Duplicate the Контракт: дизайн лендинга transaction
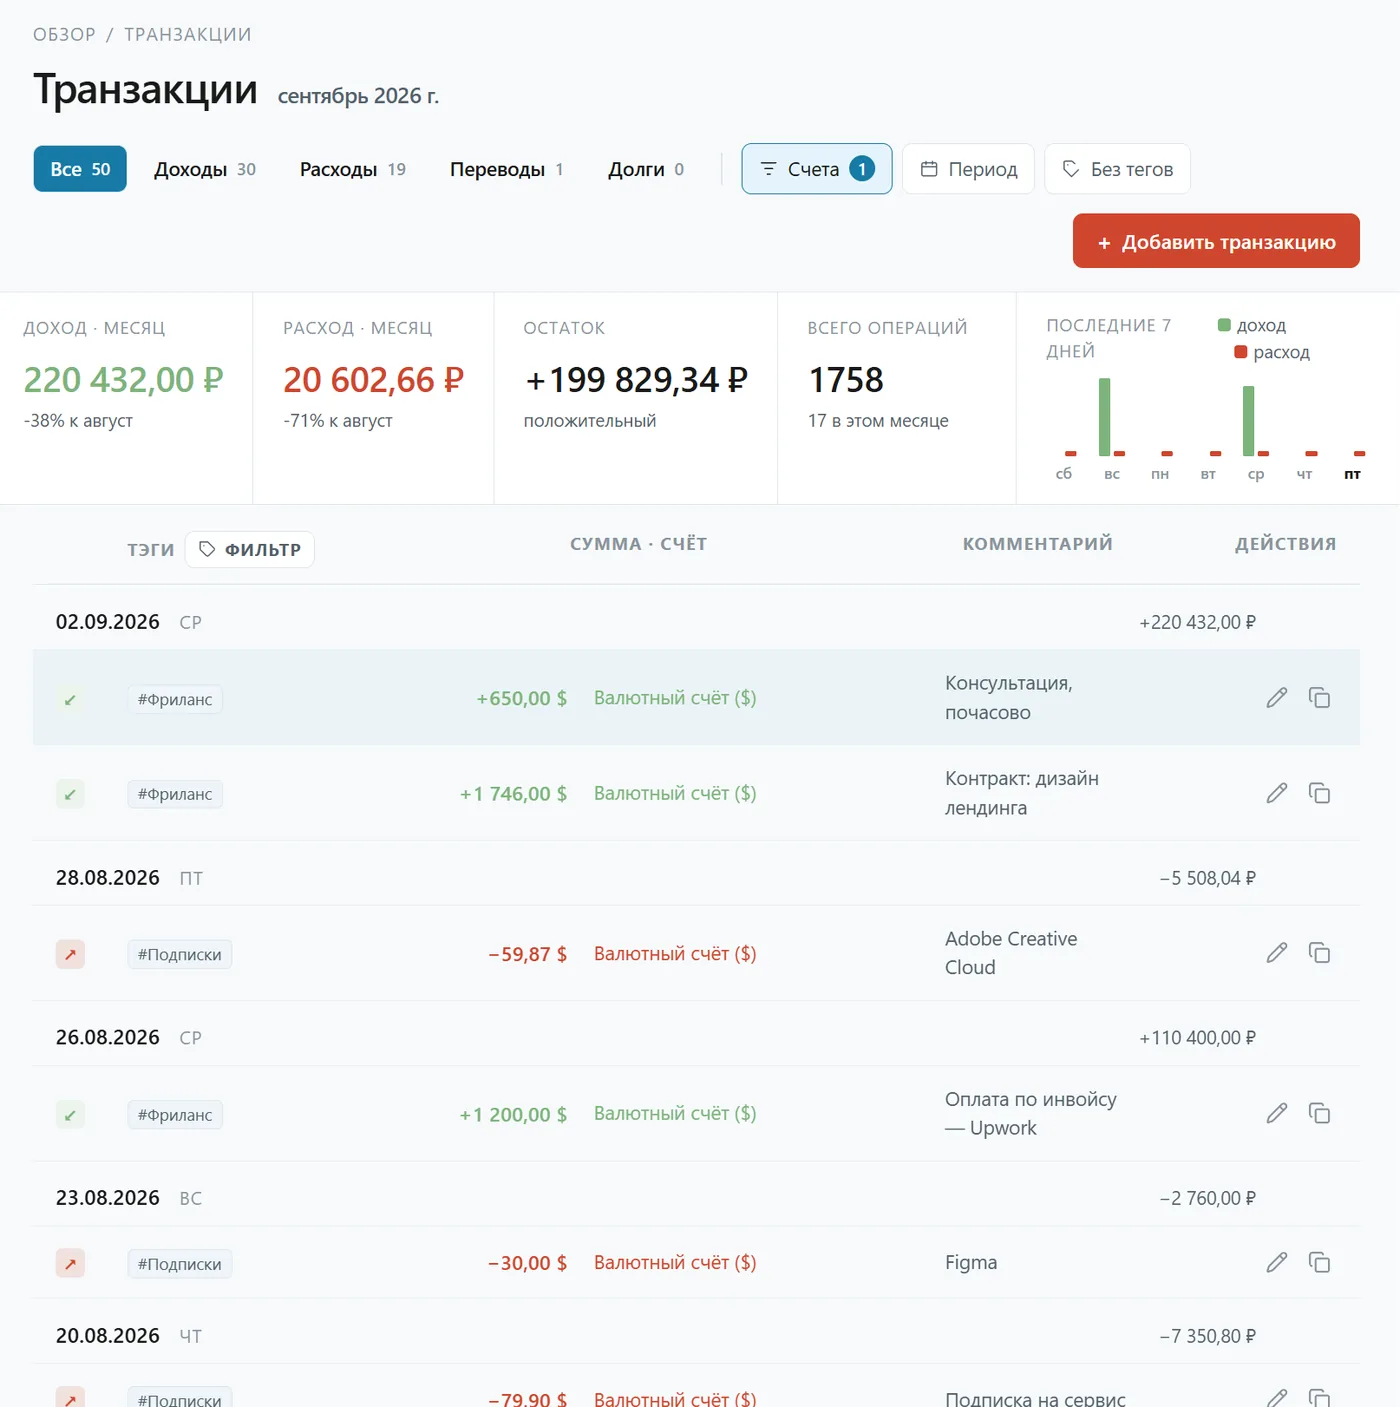This screenshot has width=1400, height=1407. [x=1320, y=793]
